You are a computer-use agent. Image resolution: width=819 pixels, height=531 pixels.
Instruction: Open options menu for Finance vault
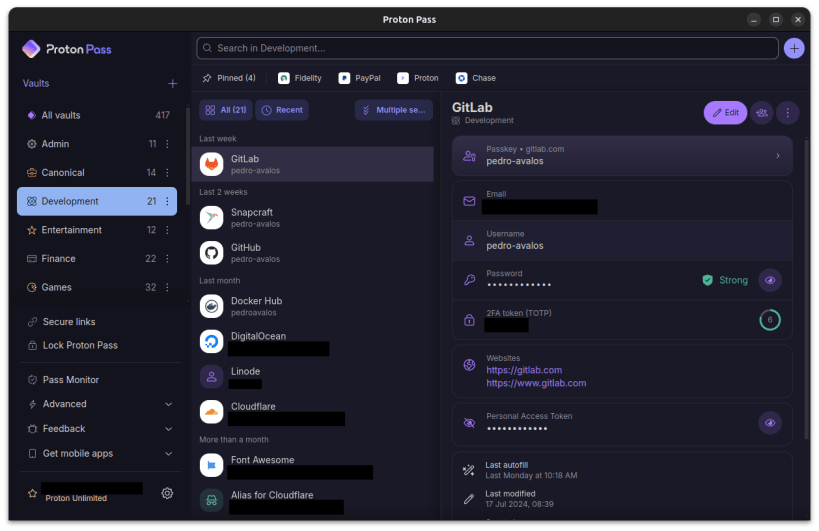pyautogui.click(x=167, y=258)
